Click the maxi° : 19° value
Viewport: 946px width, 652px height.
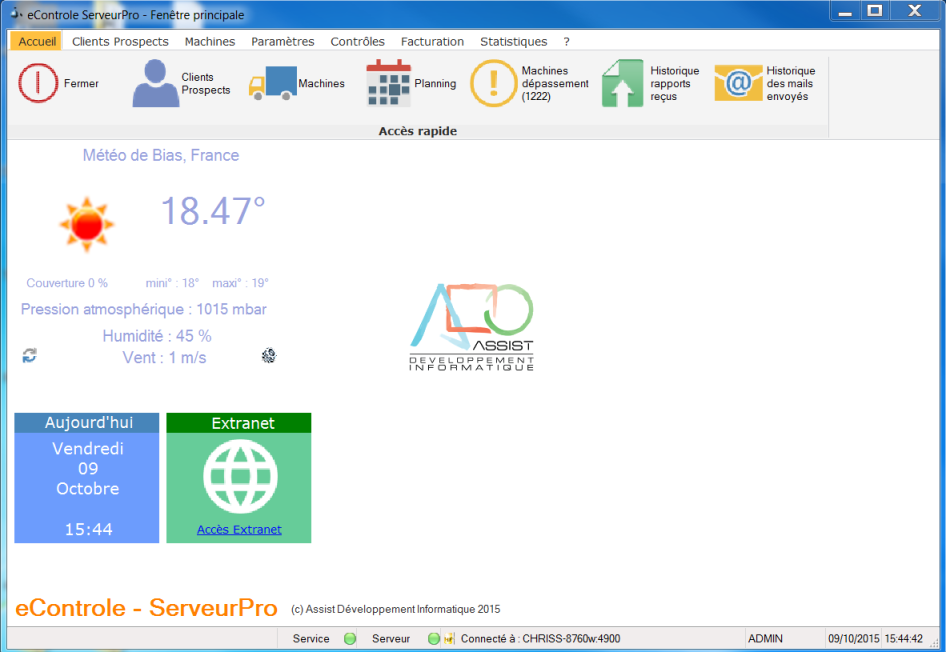240,283
